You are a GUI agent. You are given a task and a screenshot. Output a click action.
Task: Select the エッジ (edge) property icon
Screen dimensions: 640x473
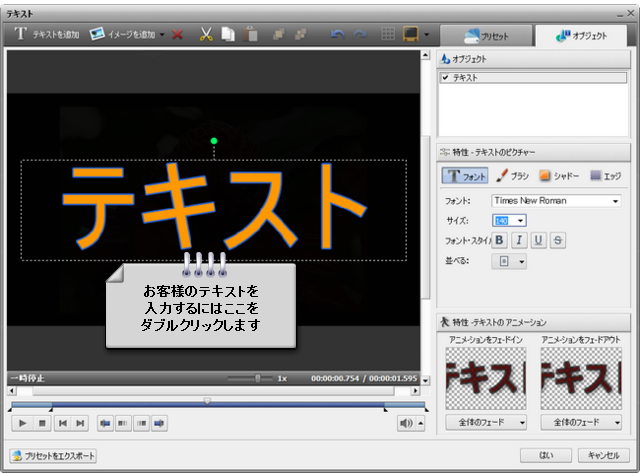606,176
